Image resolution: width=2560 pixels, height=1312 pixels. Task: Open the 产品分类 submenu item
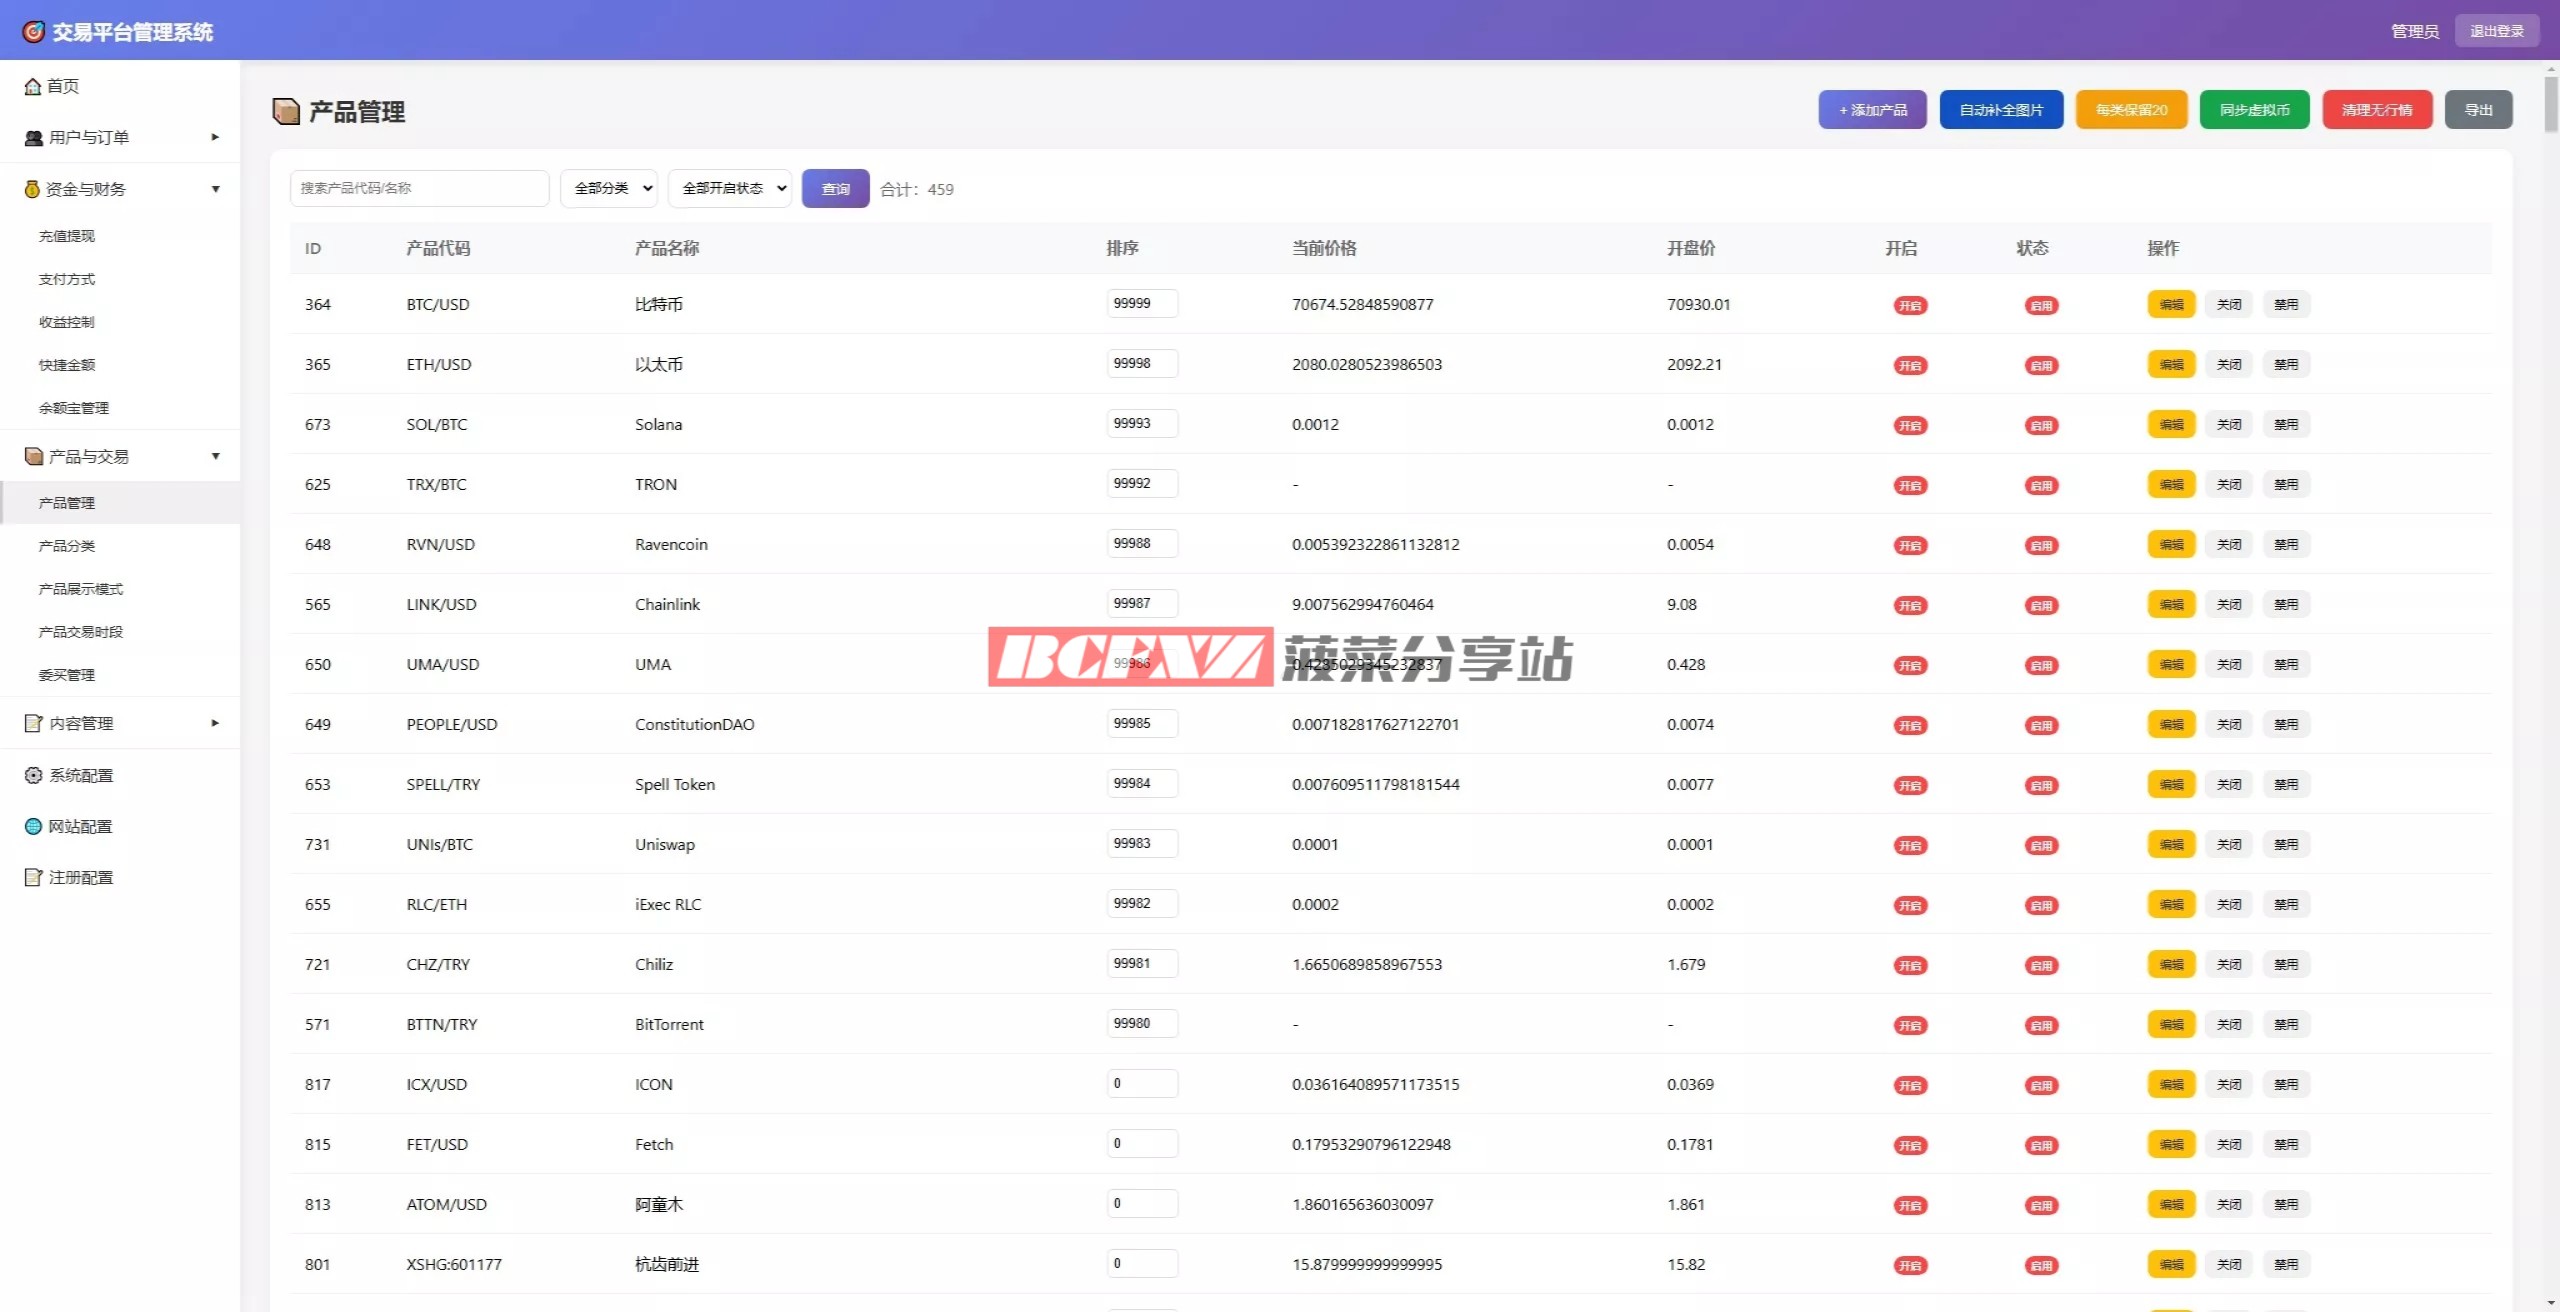point(67,546)
